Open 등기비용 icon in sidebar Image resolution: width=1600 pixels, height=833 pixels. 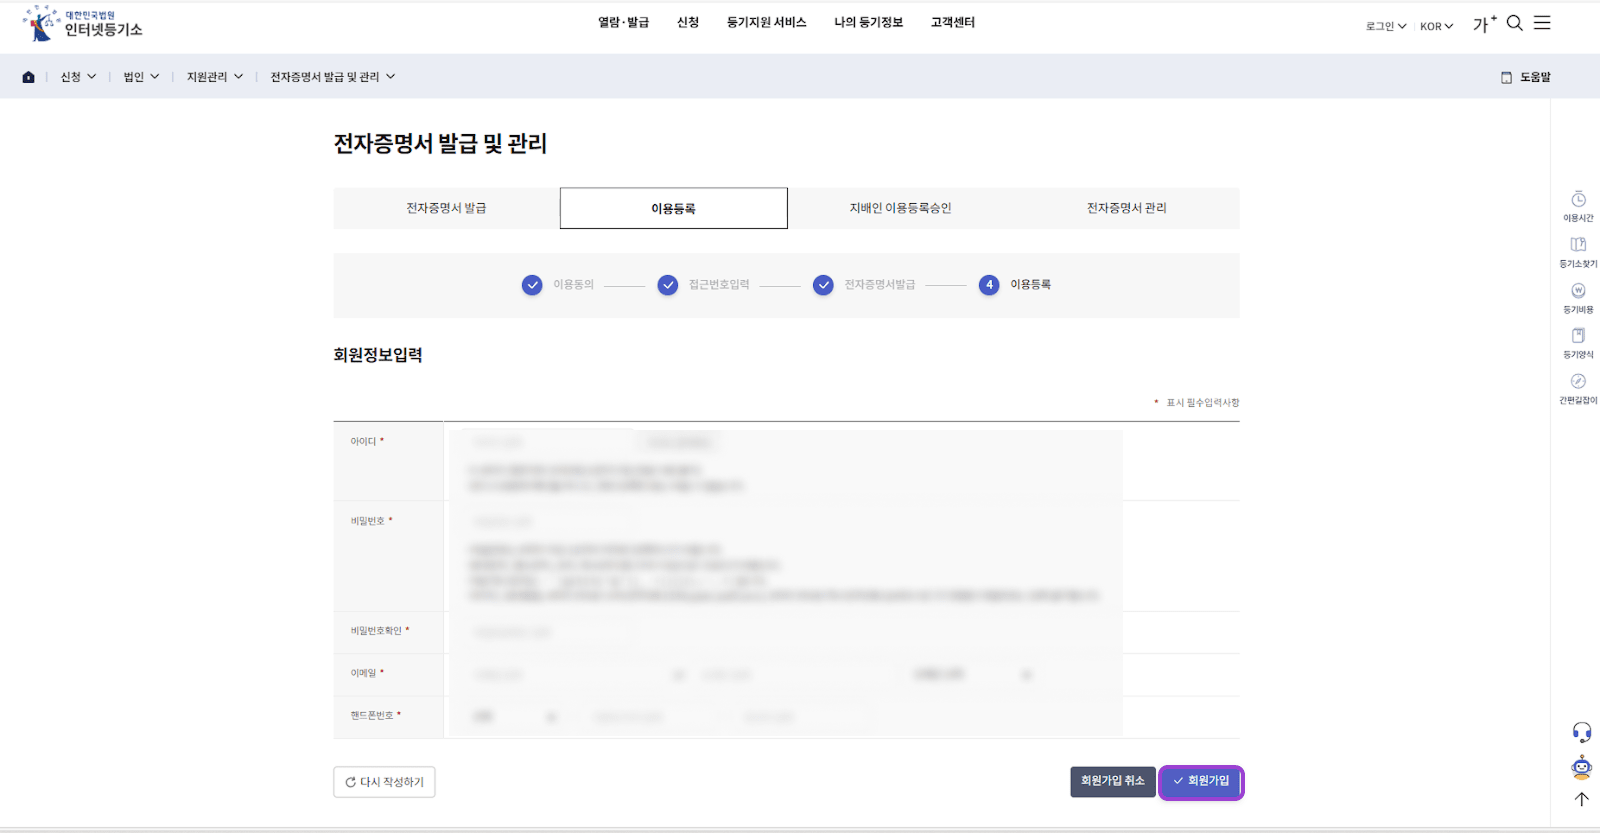pyautogui.click(x=1578, y=298)
